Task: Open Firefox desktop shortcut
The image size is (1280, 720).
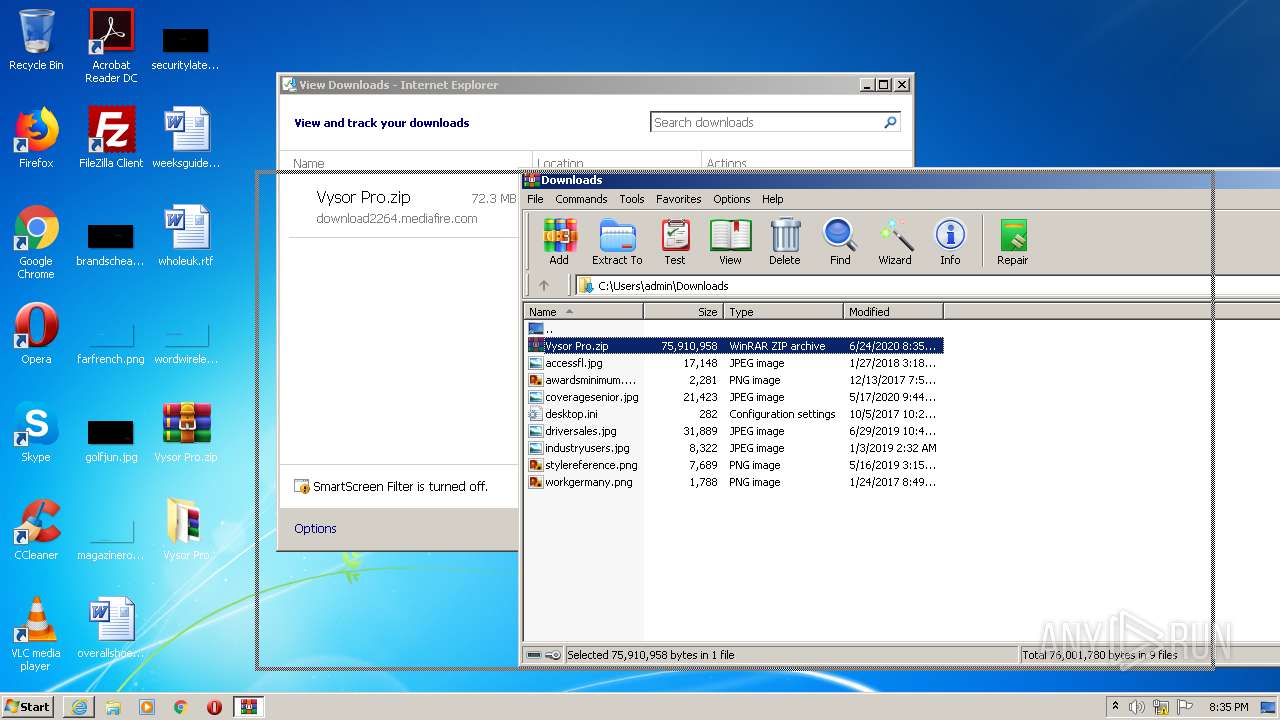Action: [36, 138]
